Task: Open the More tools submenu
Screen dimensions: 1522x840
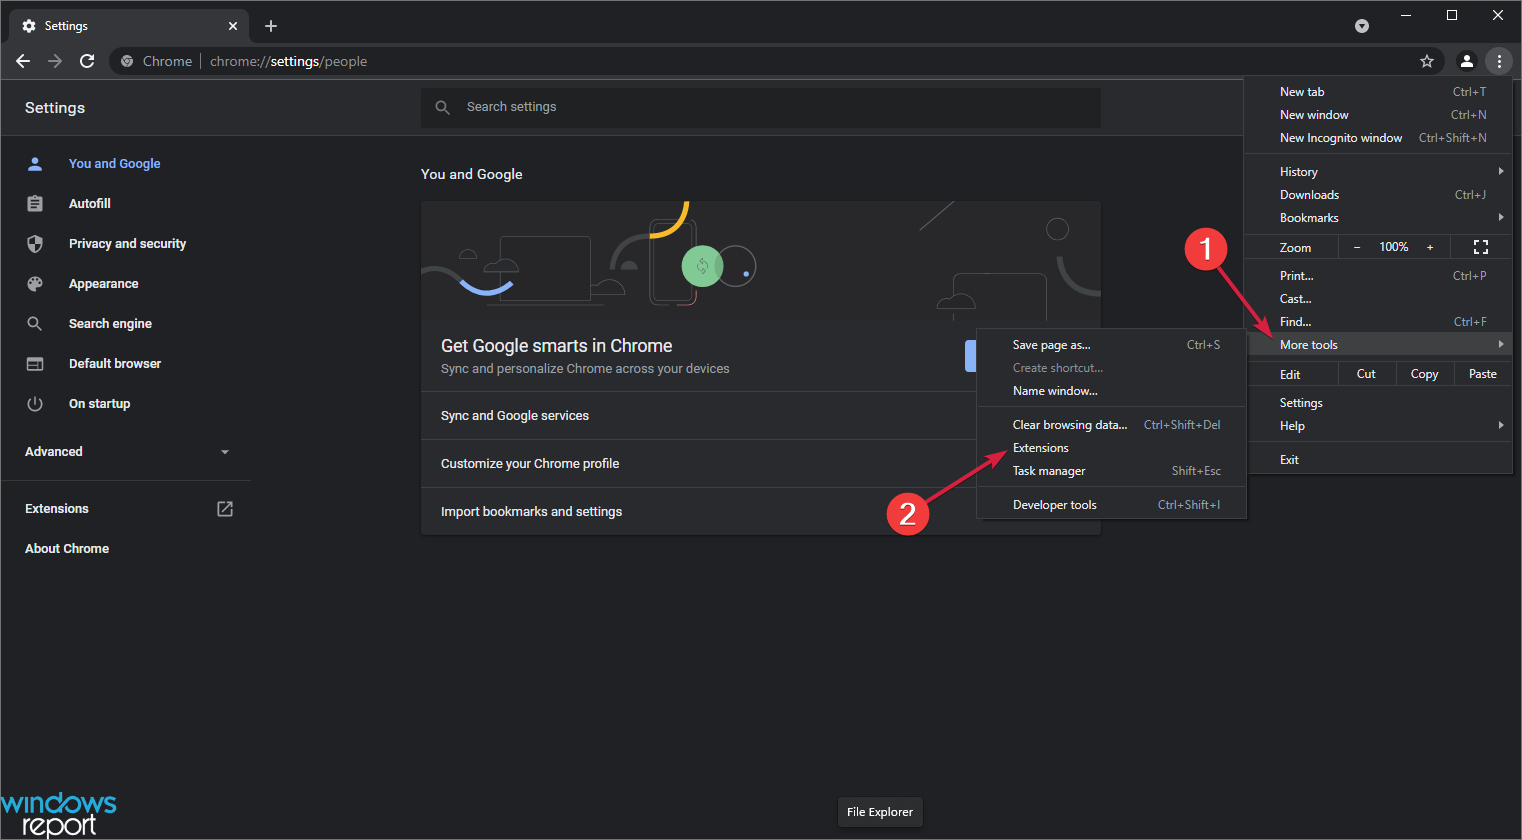Action: click(x=1380, y=345)
